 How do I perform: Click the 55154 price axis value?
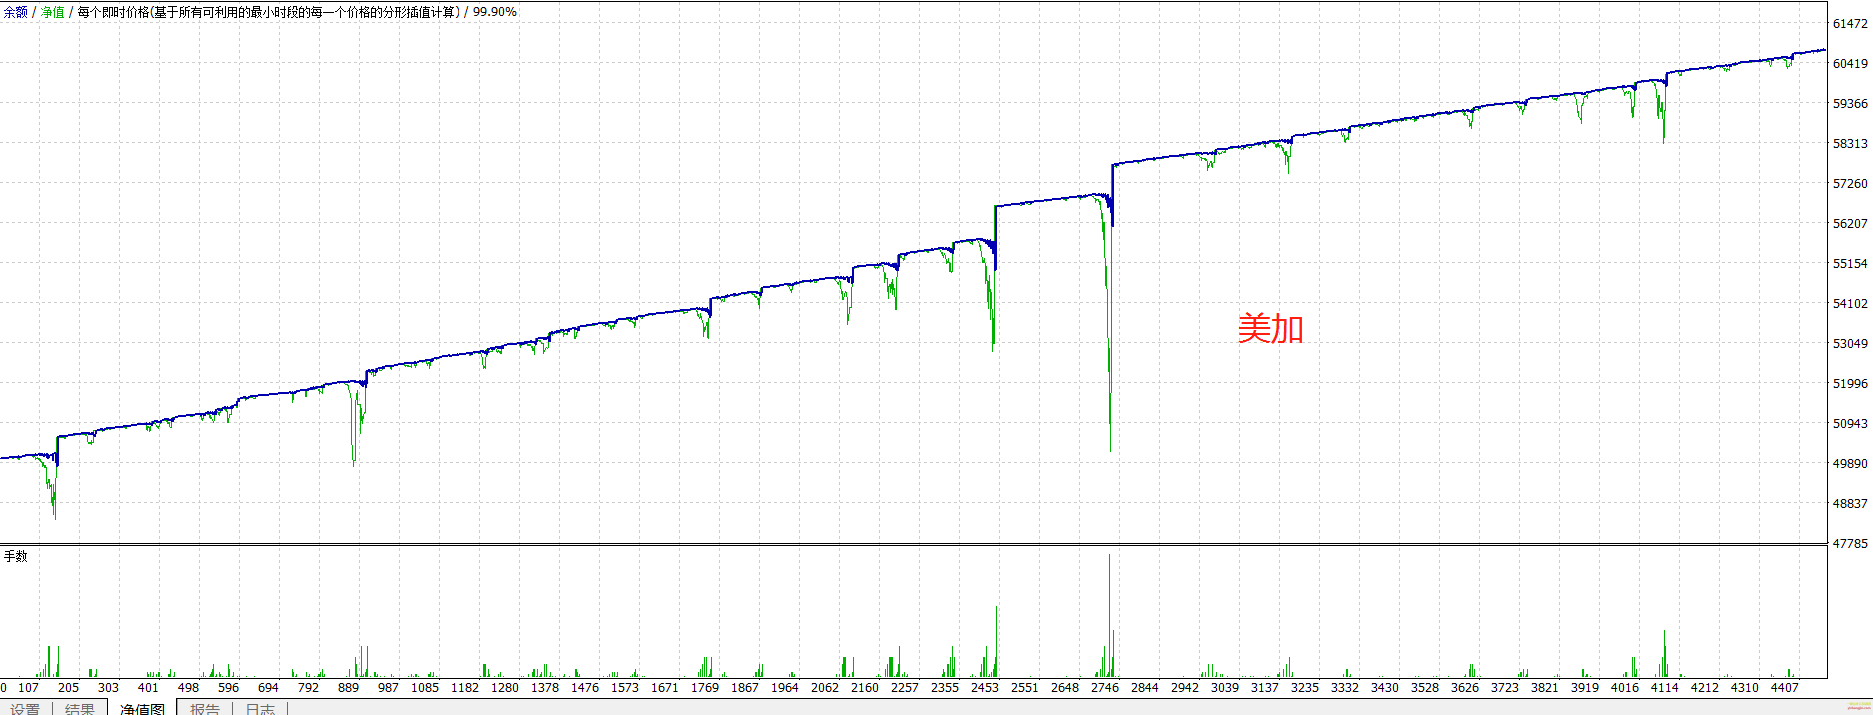pos(1850,263)
